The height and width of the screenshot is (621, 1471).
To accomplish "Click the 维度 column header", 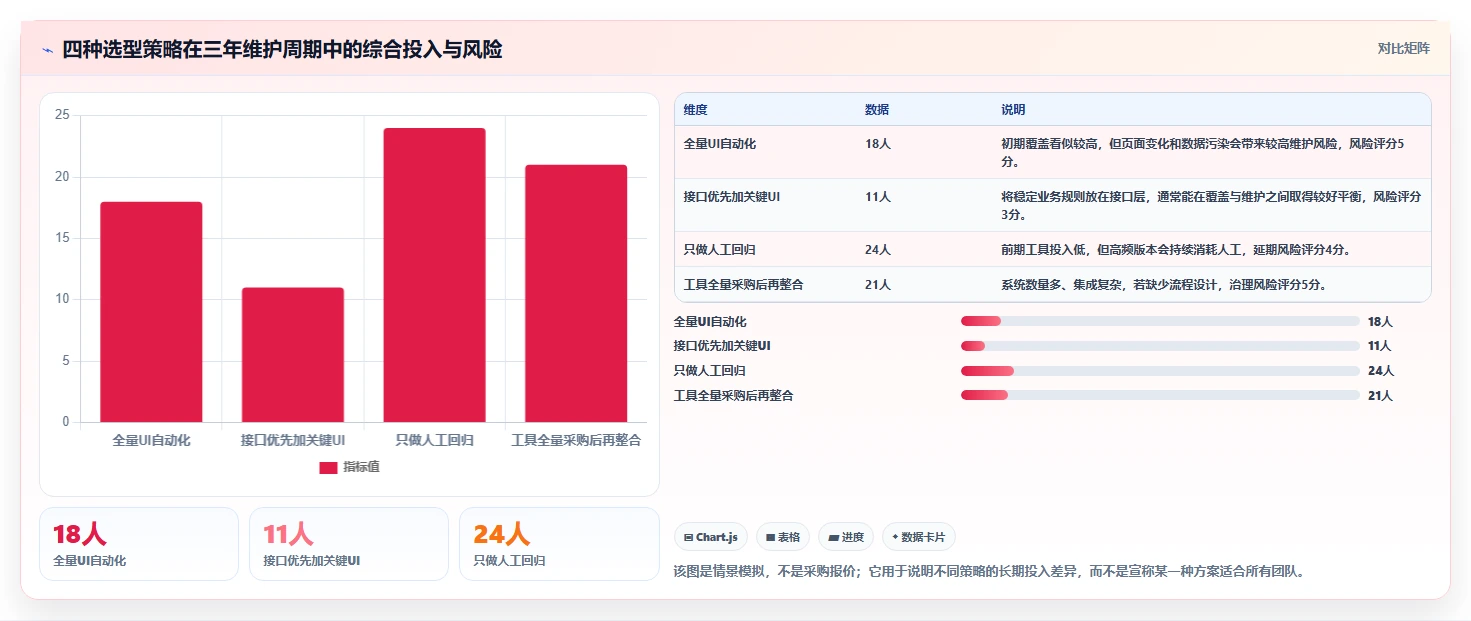I will tap(696, 110).
